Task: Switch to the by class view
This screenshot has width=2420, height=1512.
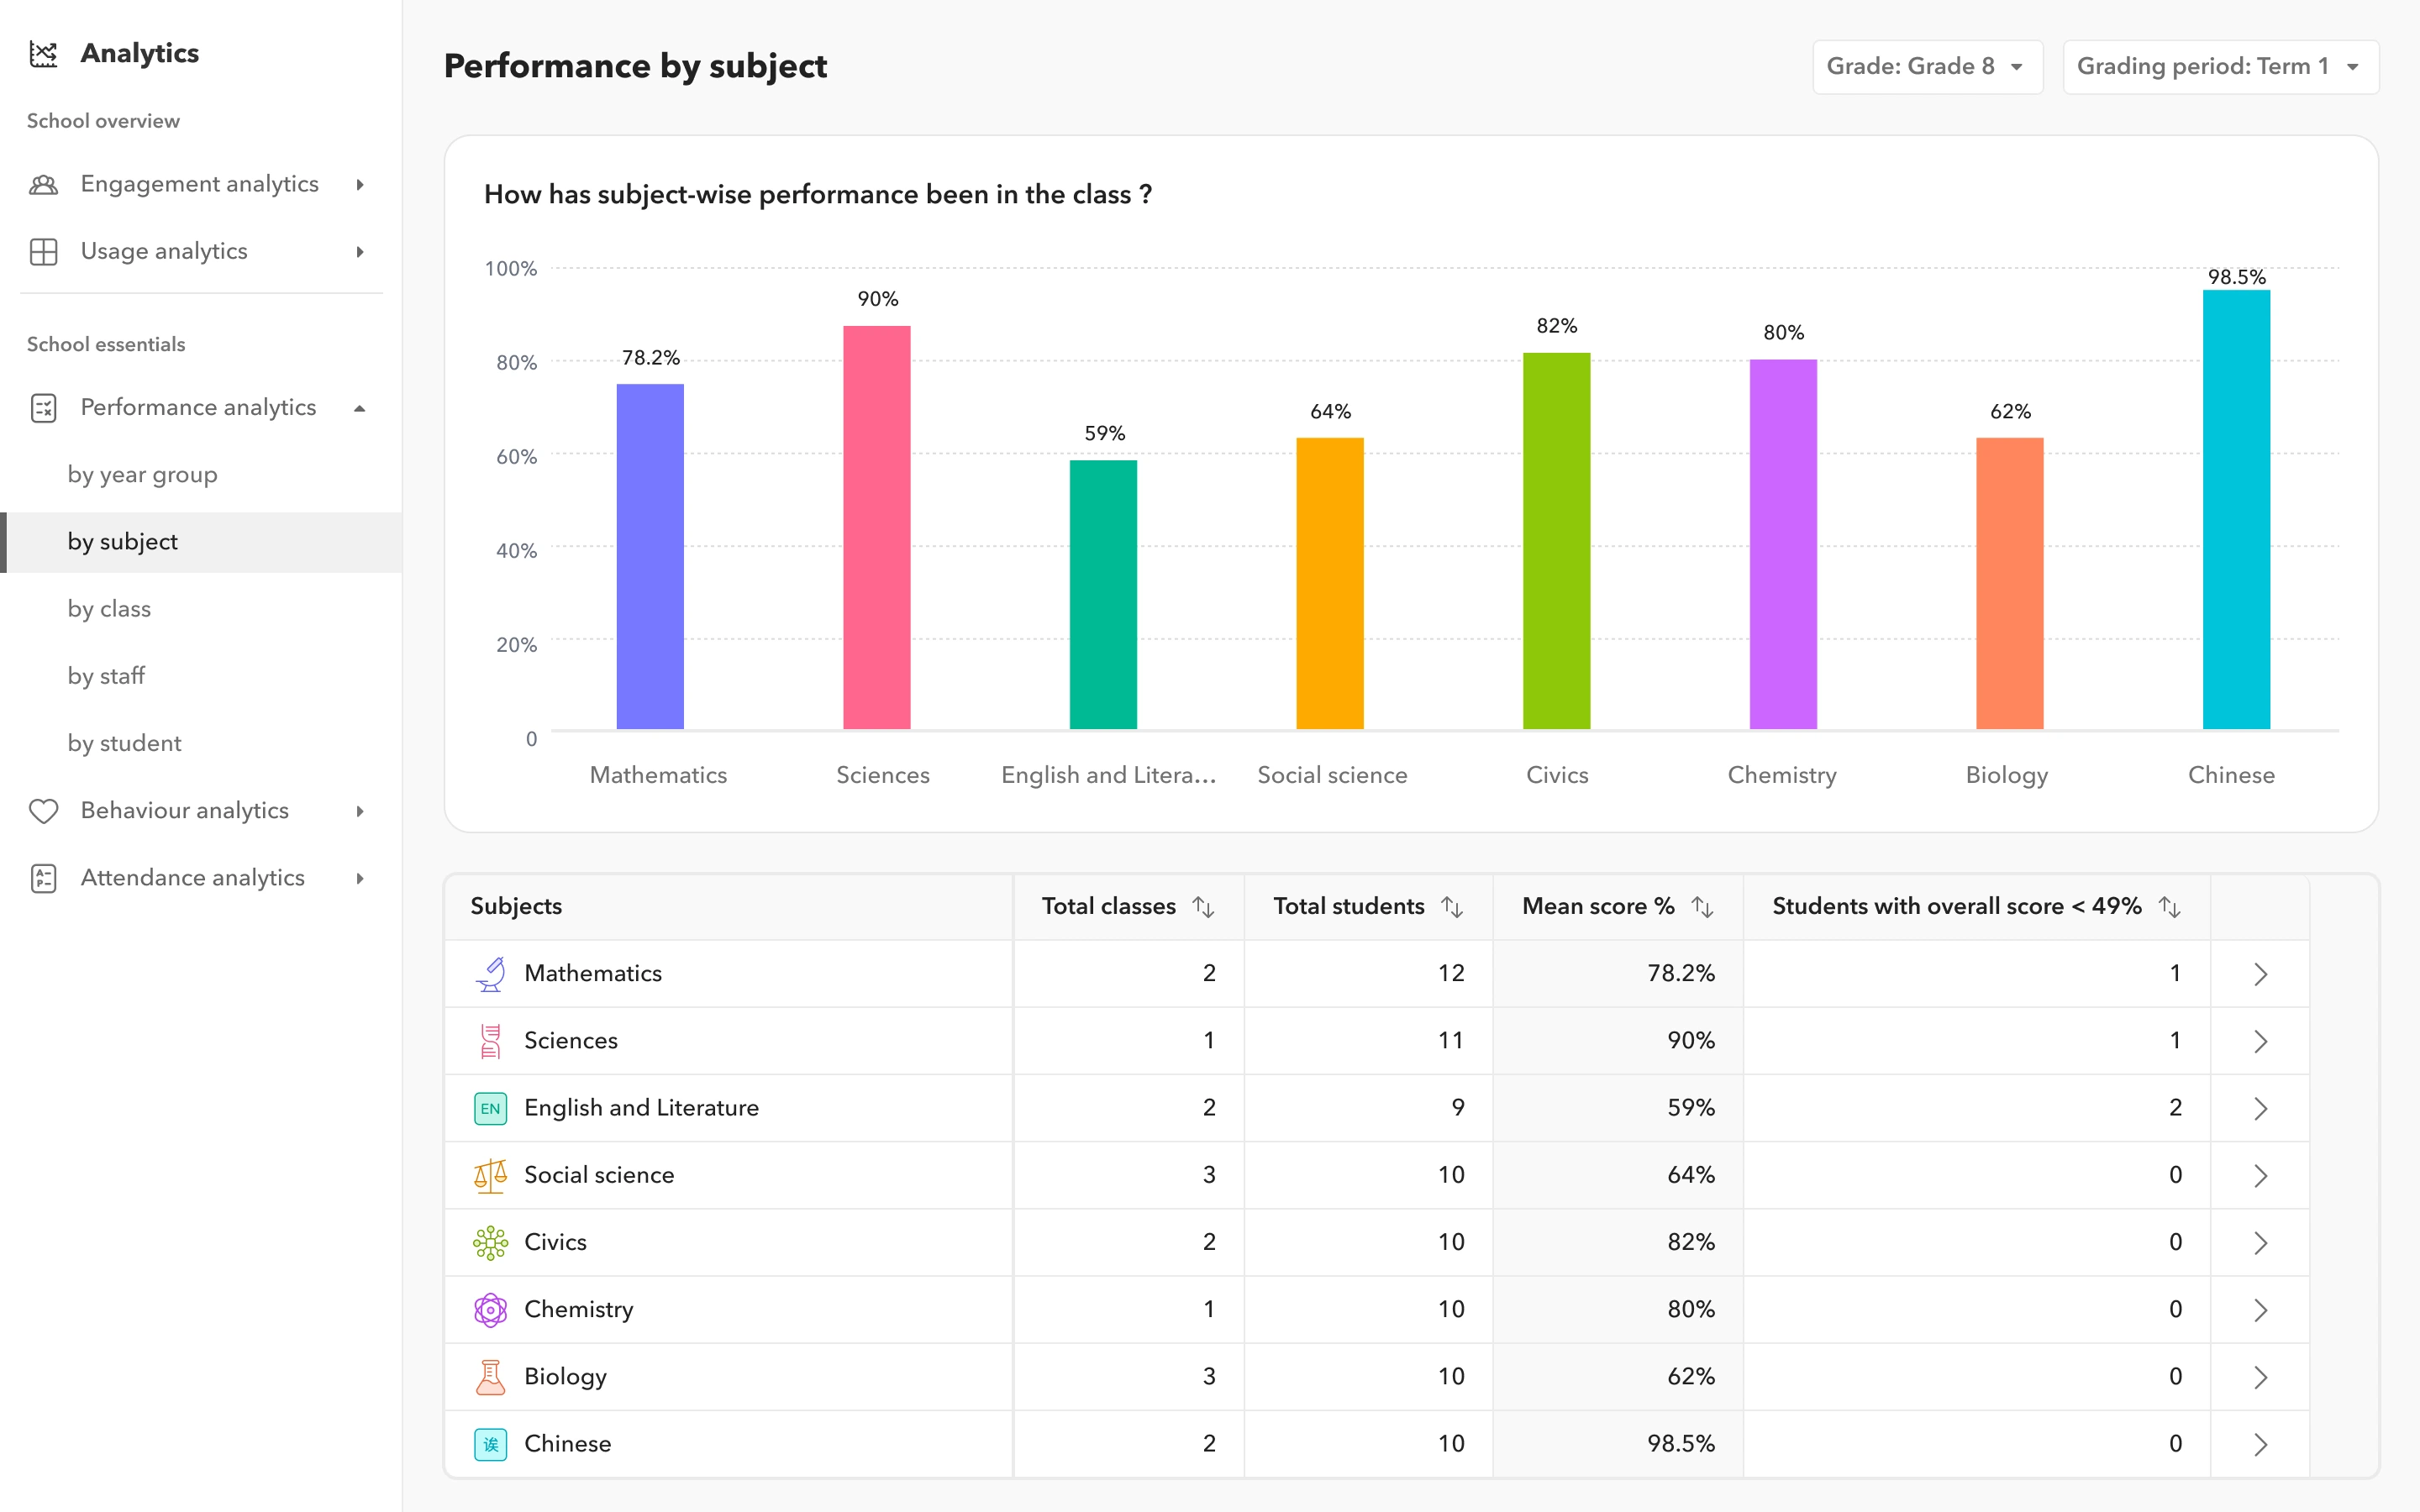Action: click(x=109, y=609)
